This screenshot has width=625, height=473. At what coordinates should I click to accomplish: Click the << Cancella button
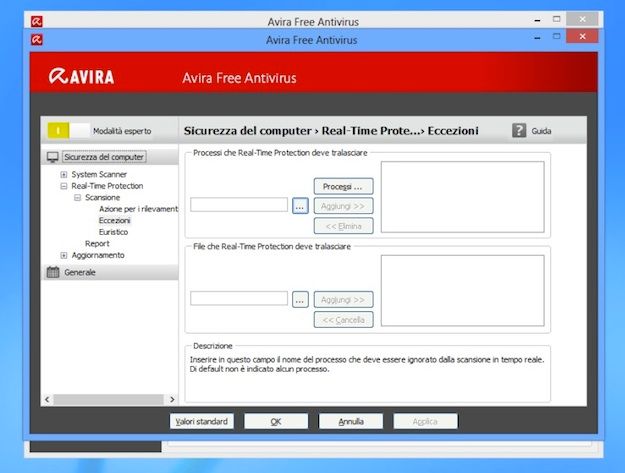click(x=343, y=320)
